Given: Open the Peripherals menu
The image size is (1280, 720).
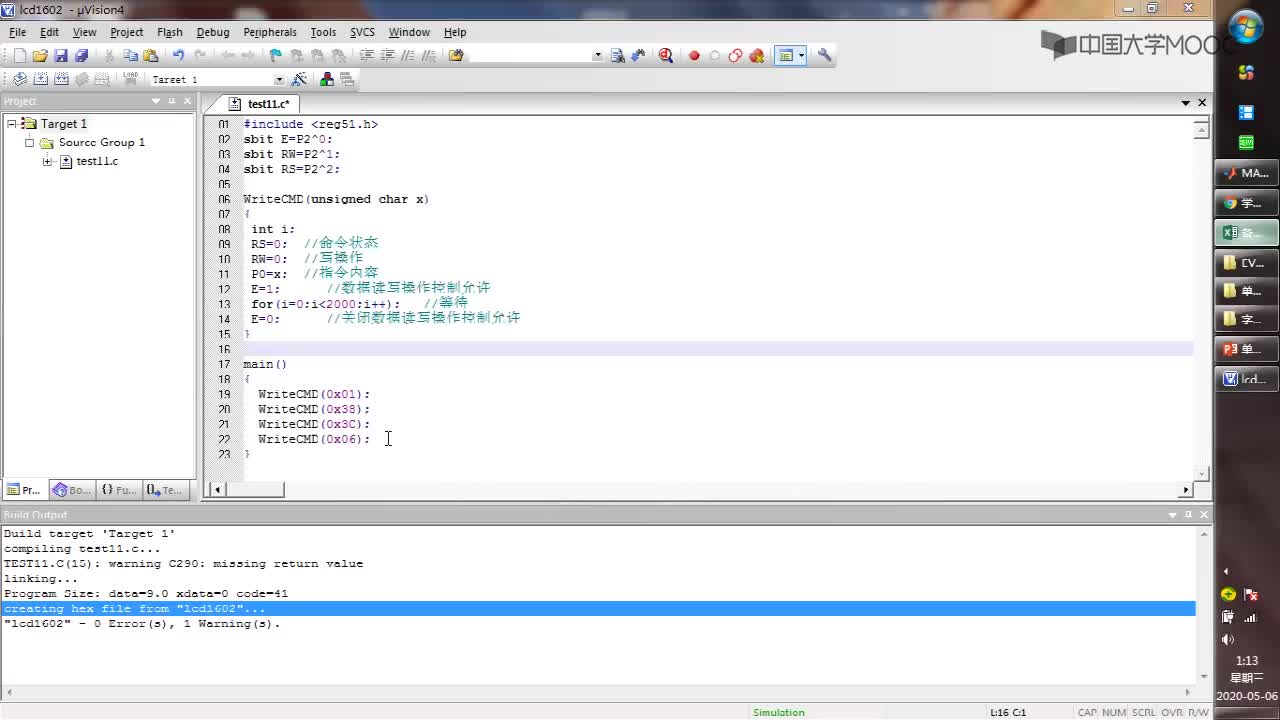Looking at the screenshot, I should tap(270, 32).
